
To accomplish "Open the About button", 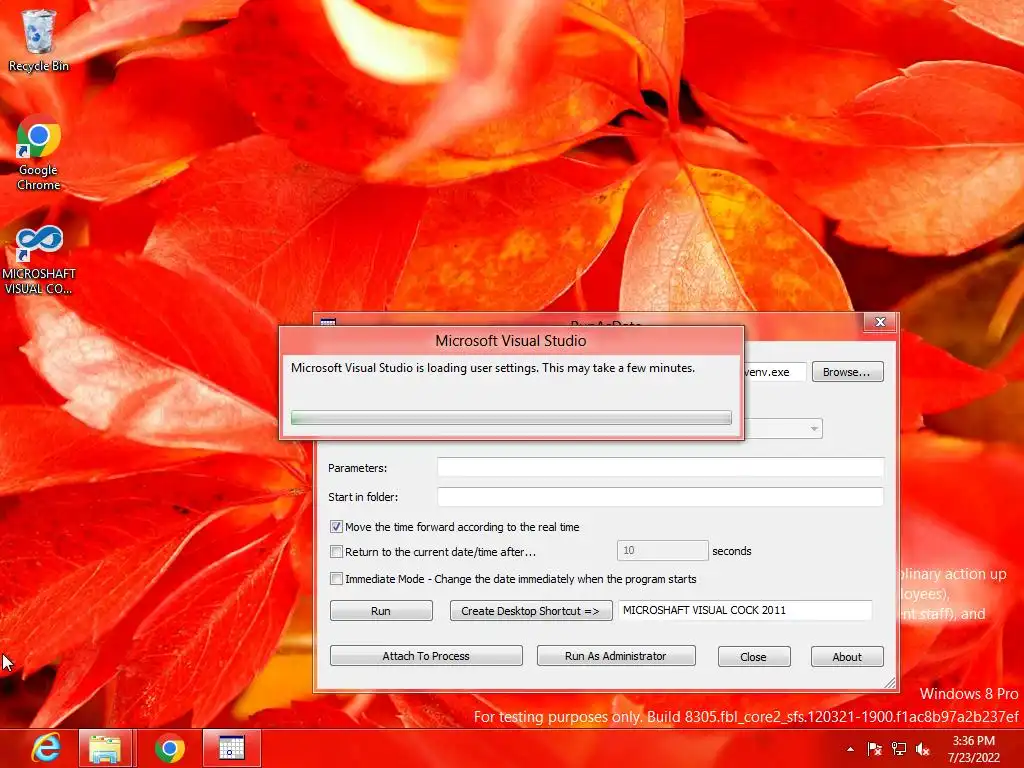I will [847, 656].
